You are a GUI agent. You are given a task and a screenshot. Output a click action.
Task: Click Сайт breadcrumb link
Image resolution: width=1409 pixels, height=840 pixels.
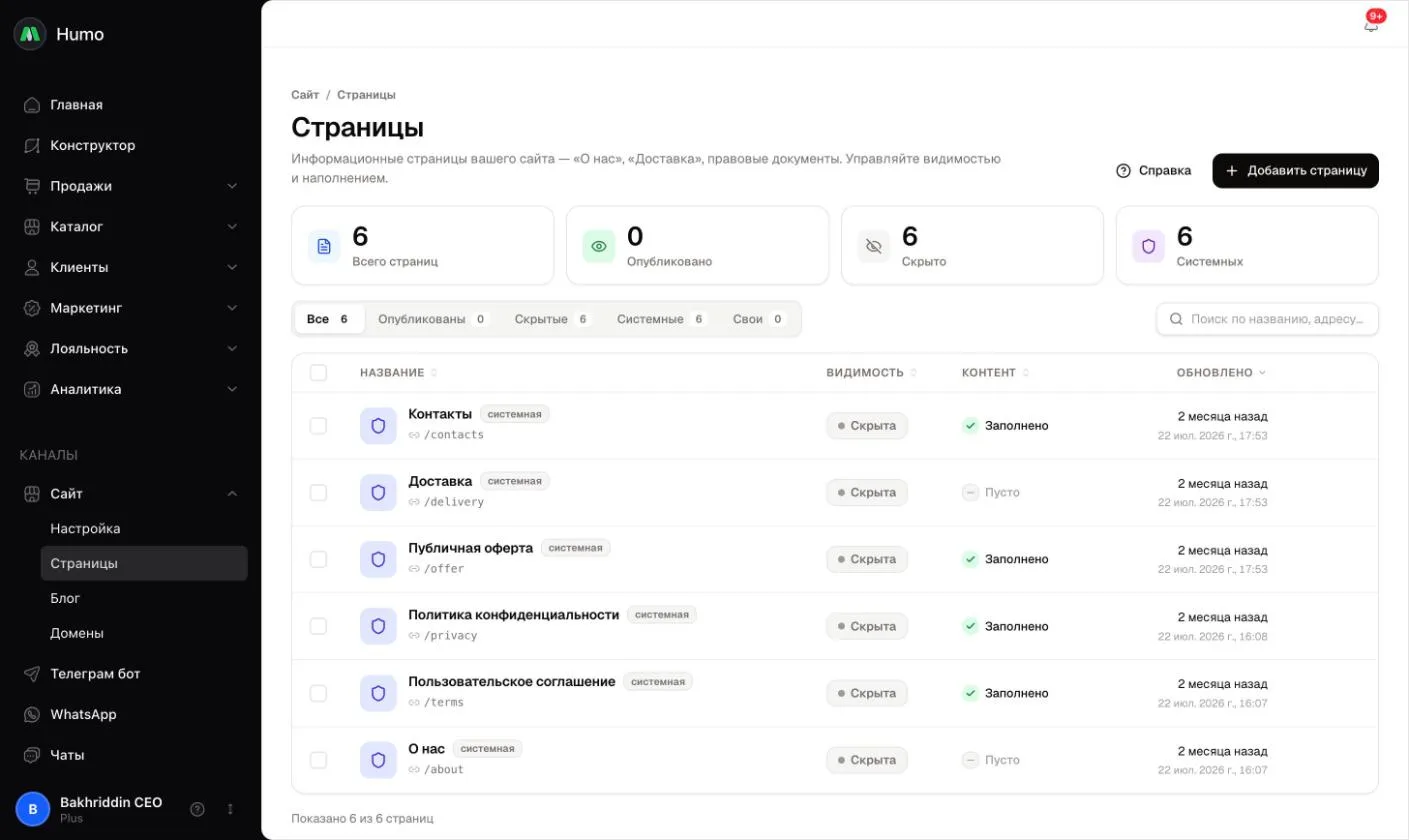click(305, 95)
